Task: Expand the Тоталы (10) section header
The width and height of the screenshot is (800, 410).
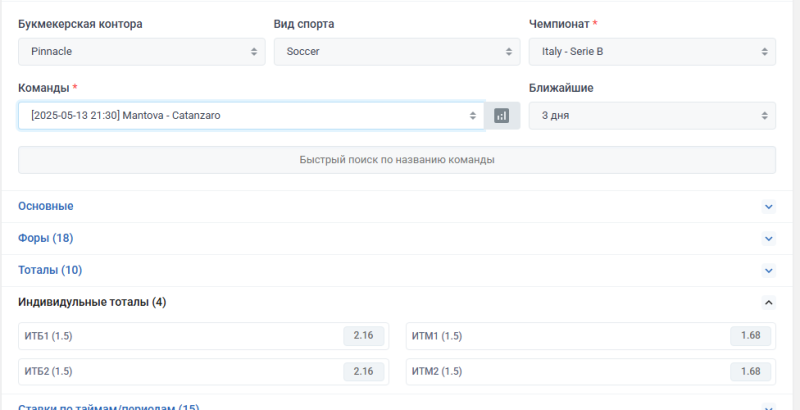Action: pyautogui.click(x=50, y=270)
